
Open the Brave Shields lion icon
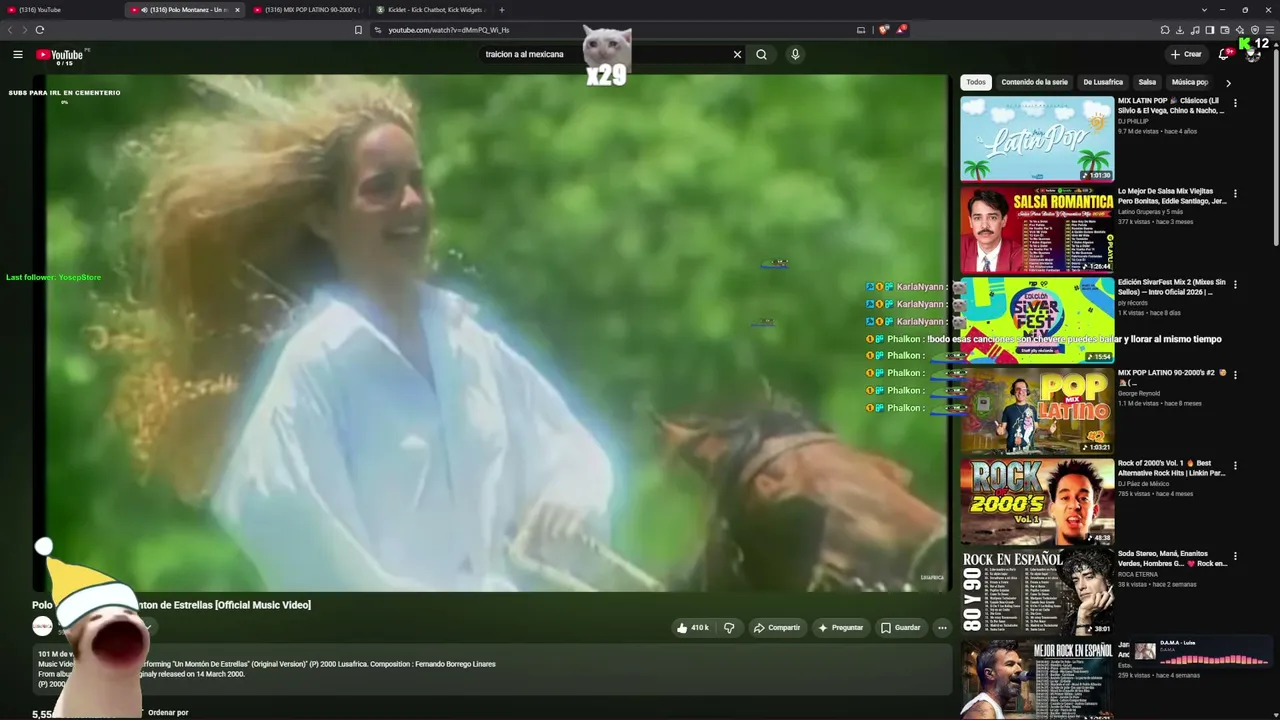click(x=883, y=30)
